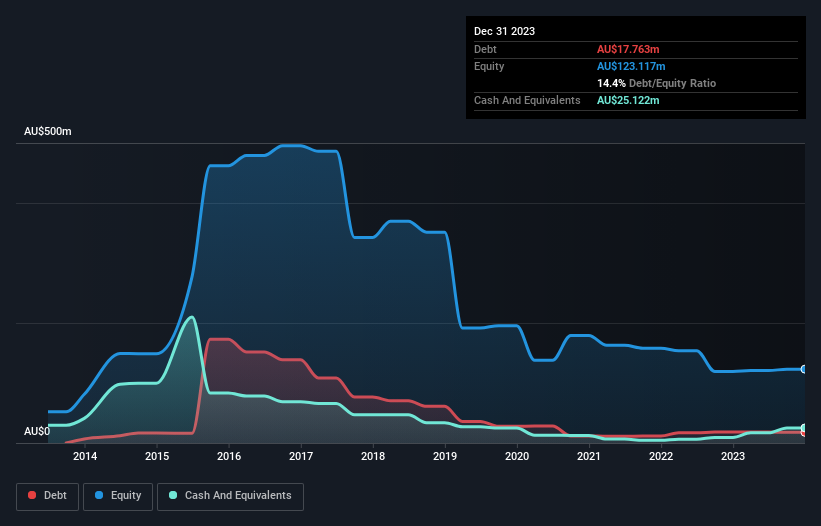Image resolution: width=821 pixels, height=526 pixels.
Task: Click the teal Cash And Equivalents legend dot
Action: (173, 495)
